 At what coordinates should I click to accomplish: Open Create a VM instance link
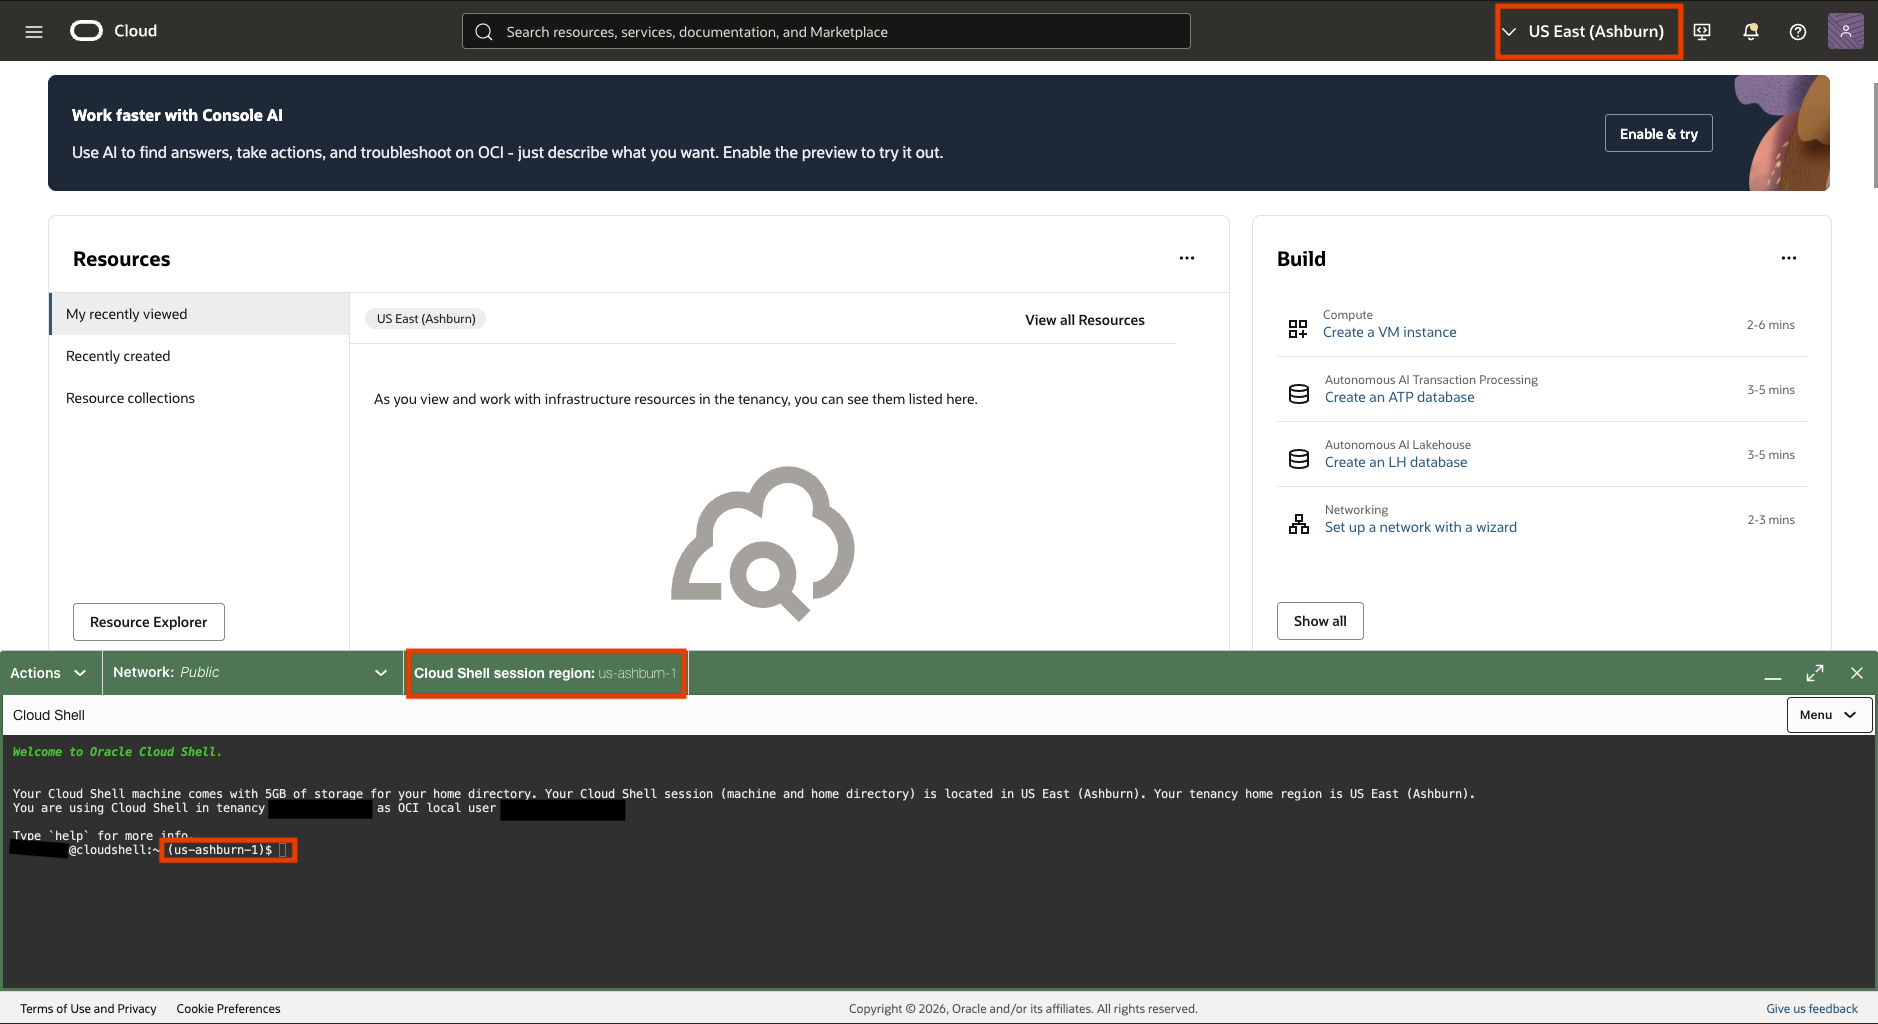pos(1389,333)
